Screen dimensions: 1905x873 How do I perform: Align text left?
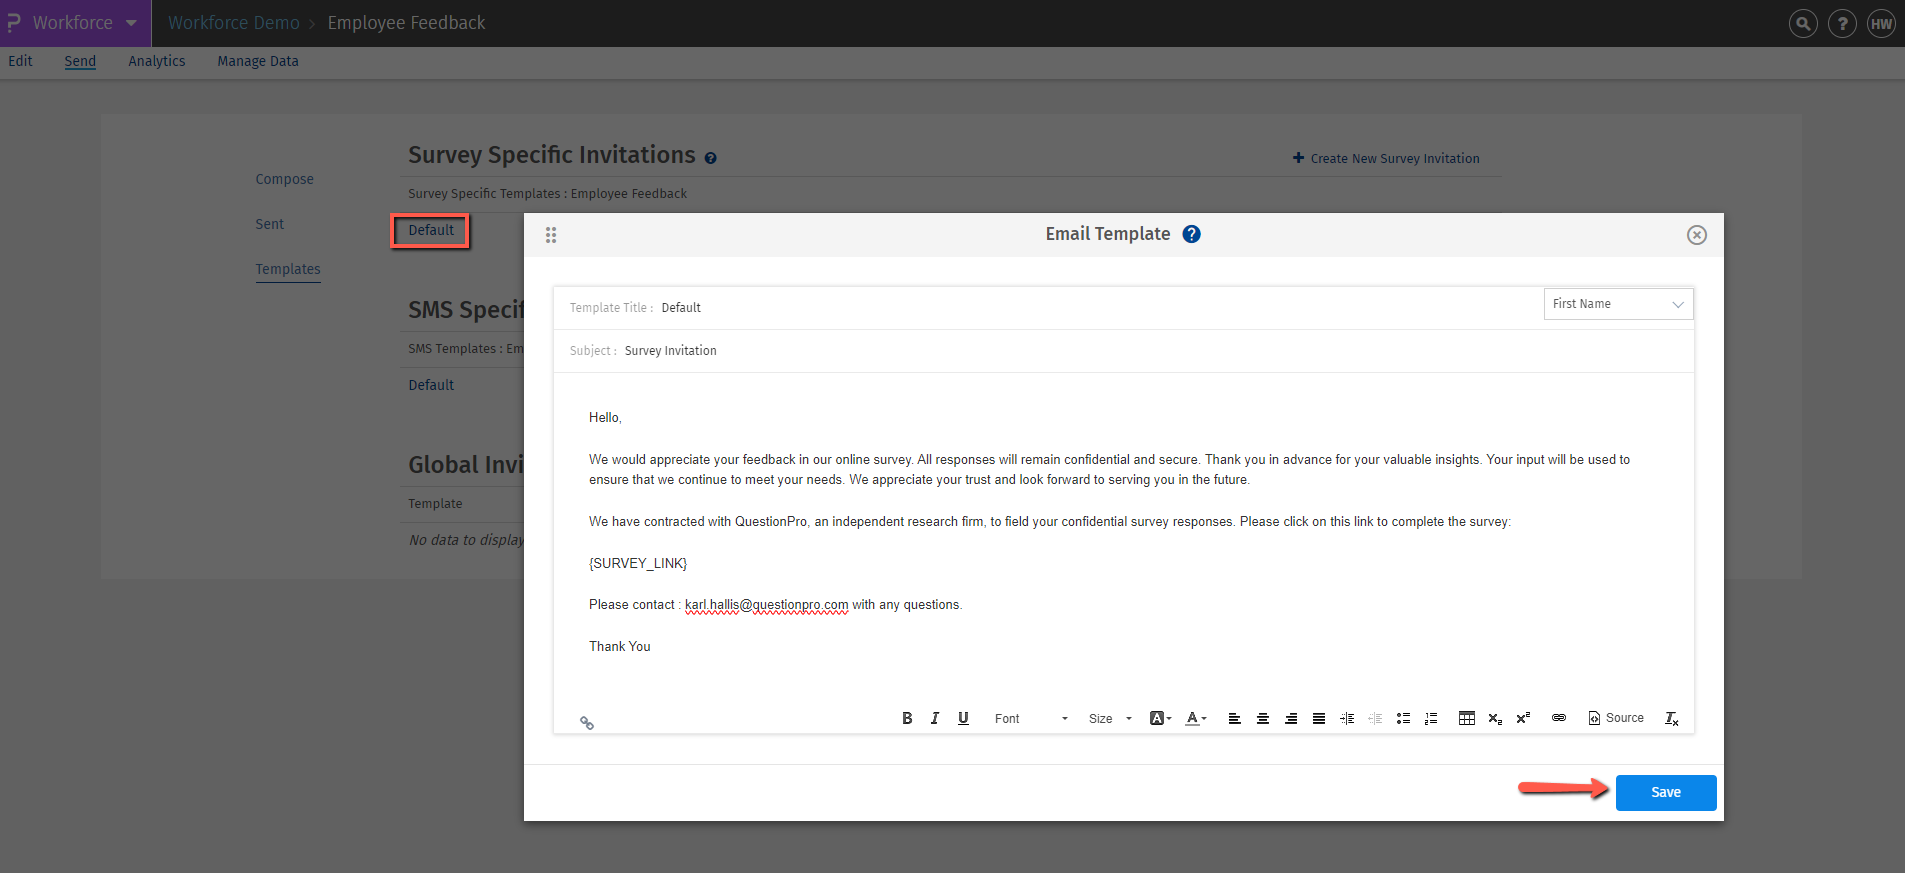1235,718
